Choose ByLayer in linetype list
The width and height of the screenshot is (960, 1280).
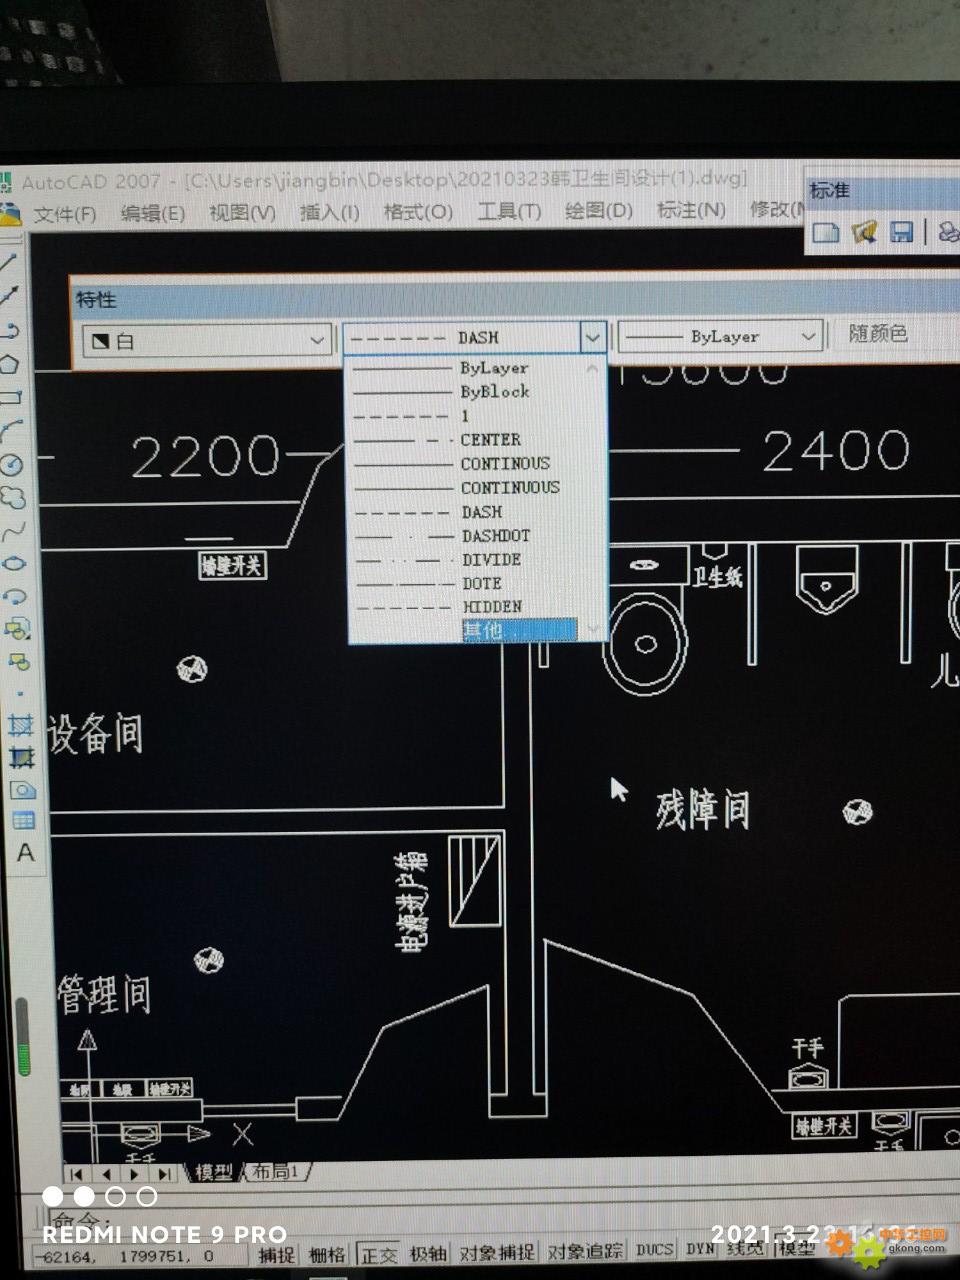click(468, 368)
